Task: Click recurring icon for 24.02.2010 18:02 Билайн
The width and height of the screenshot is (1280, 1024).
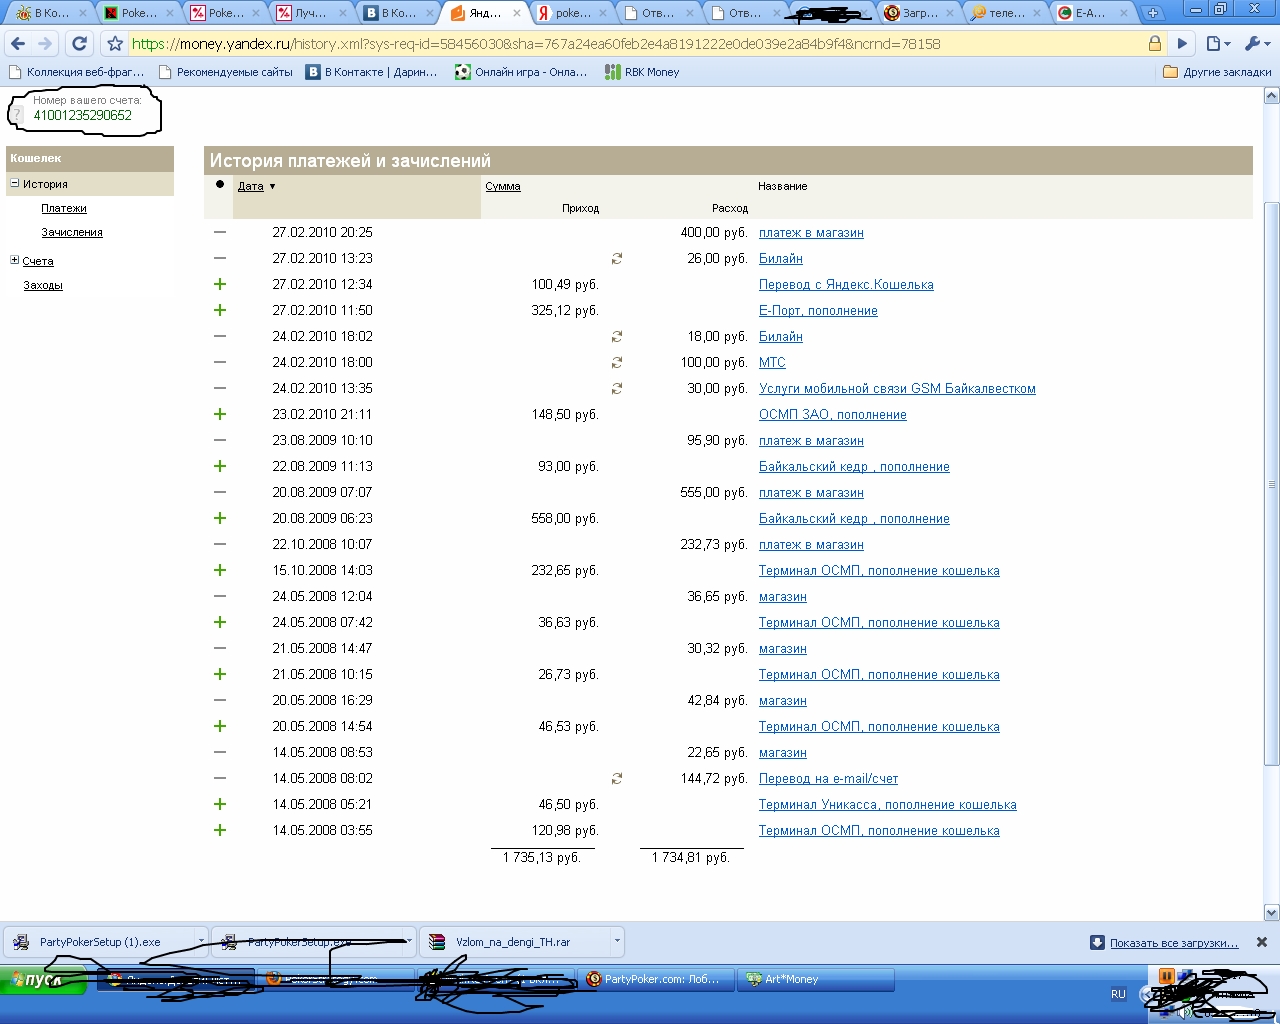Action: click(617, 336)
